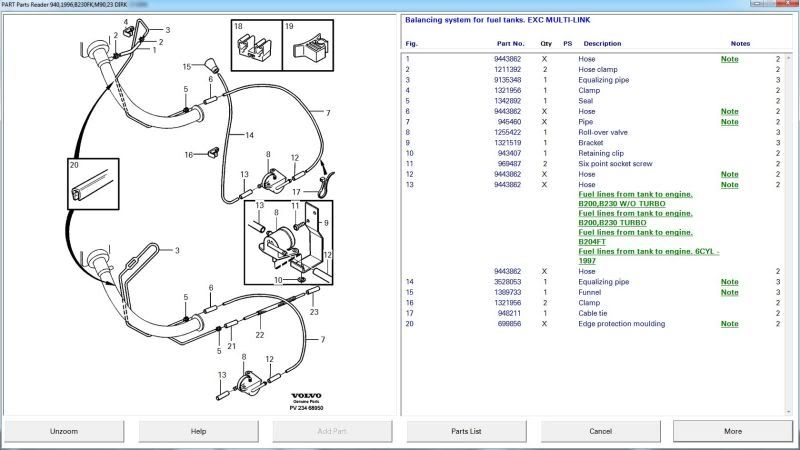Open the Note link for Pipe 945460
This screenshot has width=800, height=450.
point(730,122)
